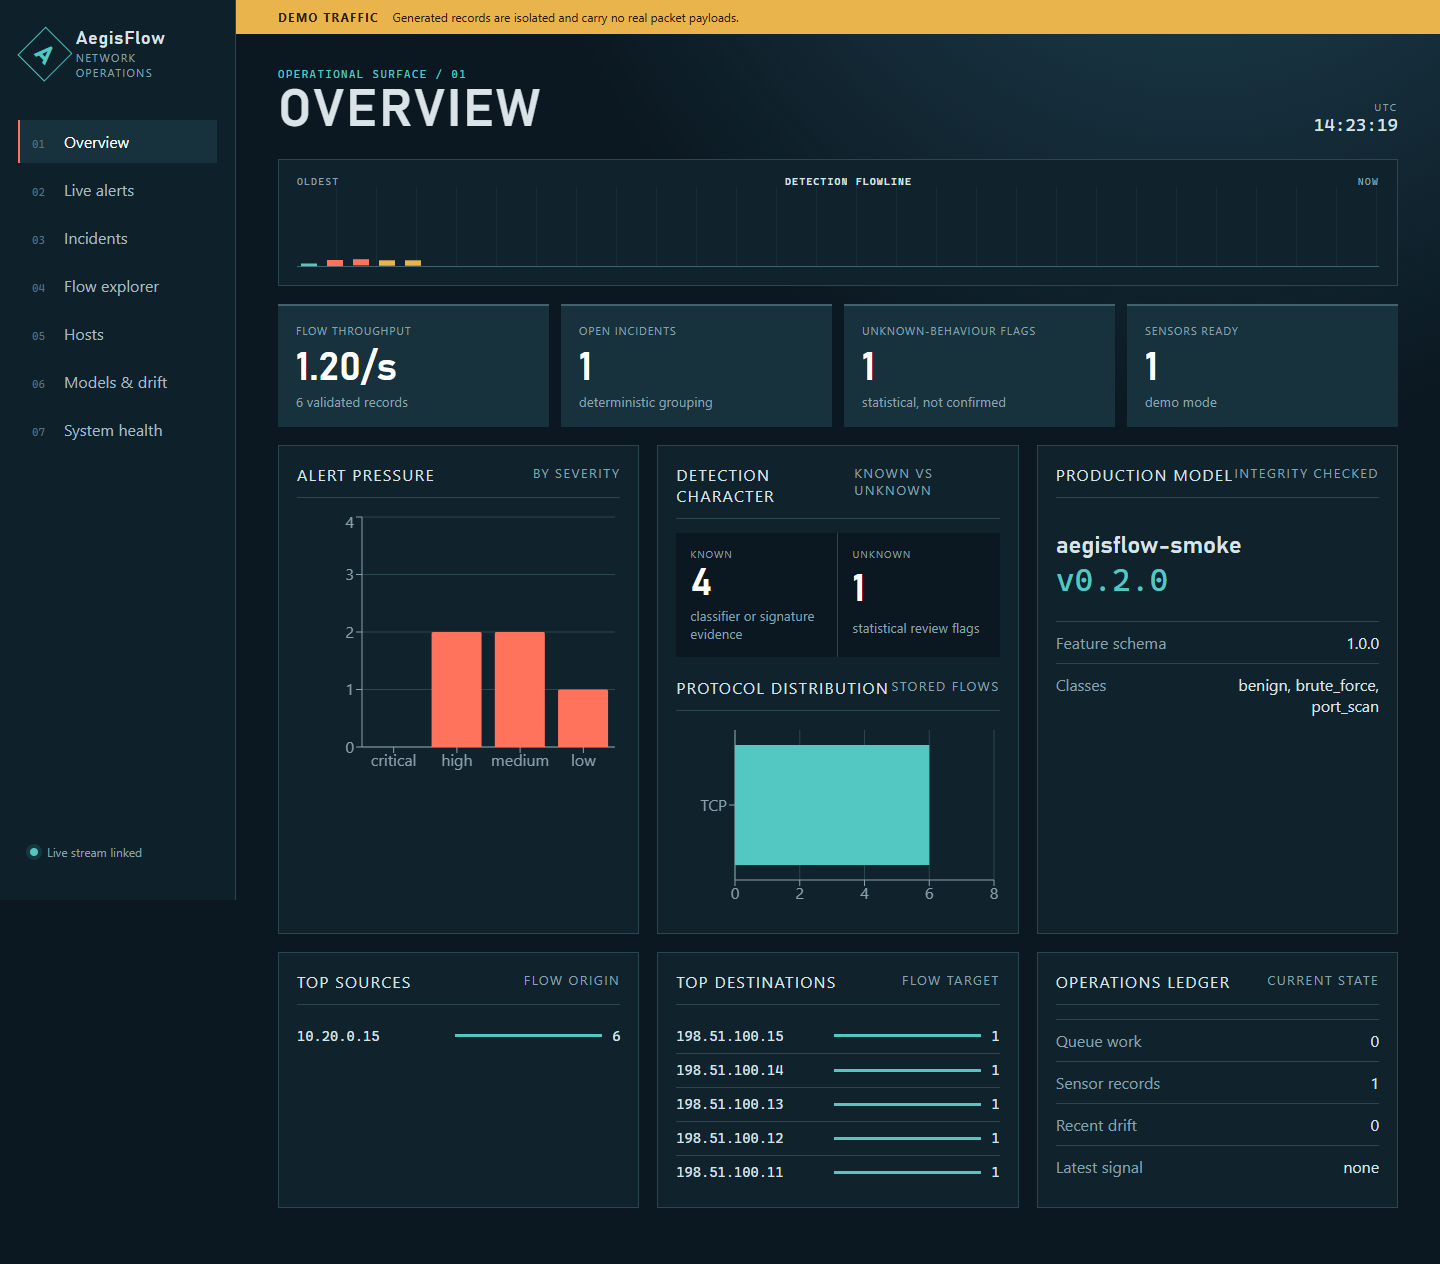The height and width of the screenshot is (1264, 1440).
Task: Click the aegisflow-smoke model name
Action: pos(1148,545)
